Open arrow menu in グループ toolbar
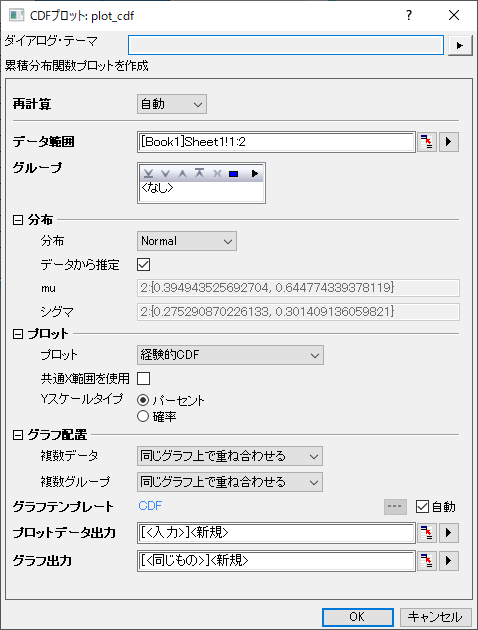Screen dimensions: 478x630 (255, 174)
